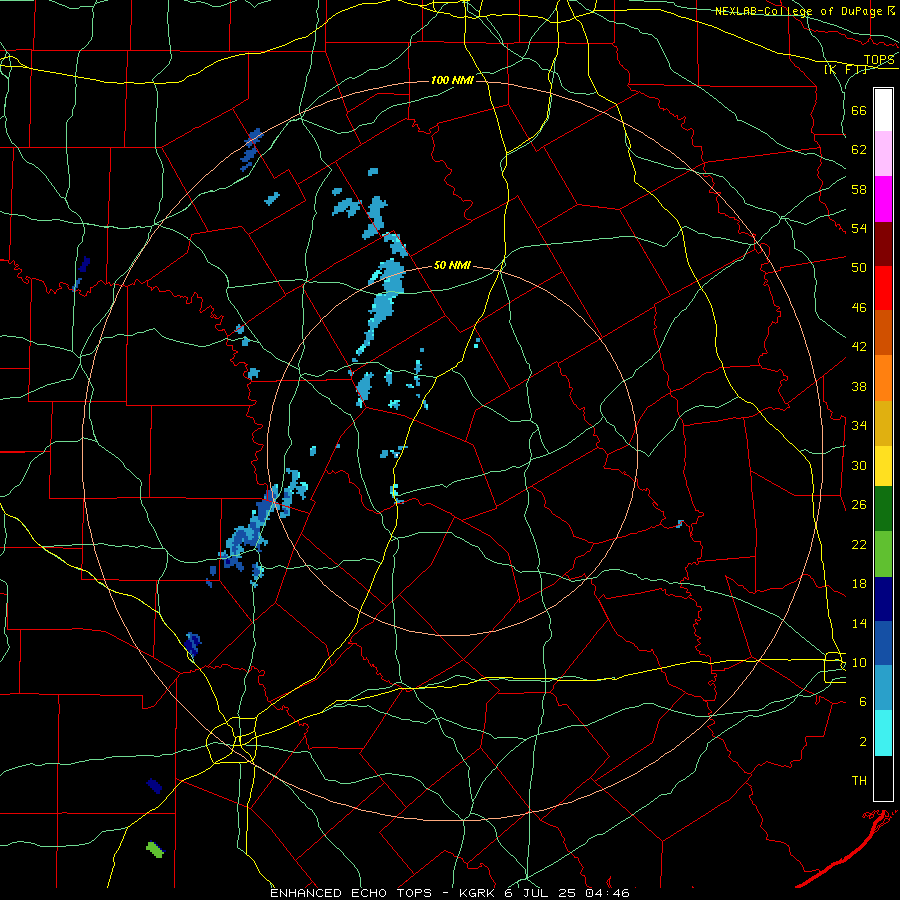Click the 'ENHANCED ECHO TOPS' caption text
This screenshot has width=900, height=900.
(351, 893)
